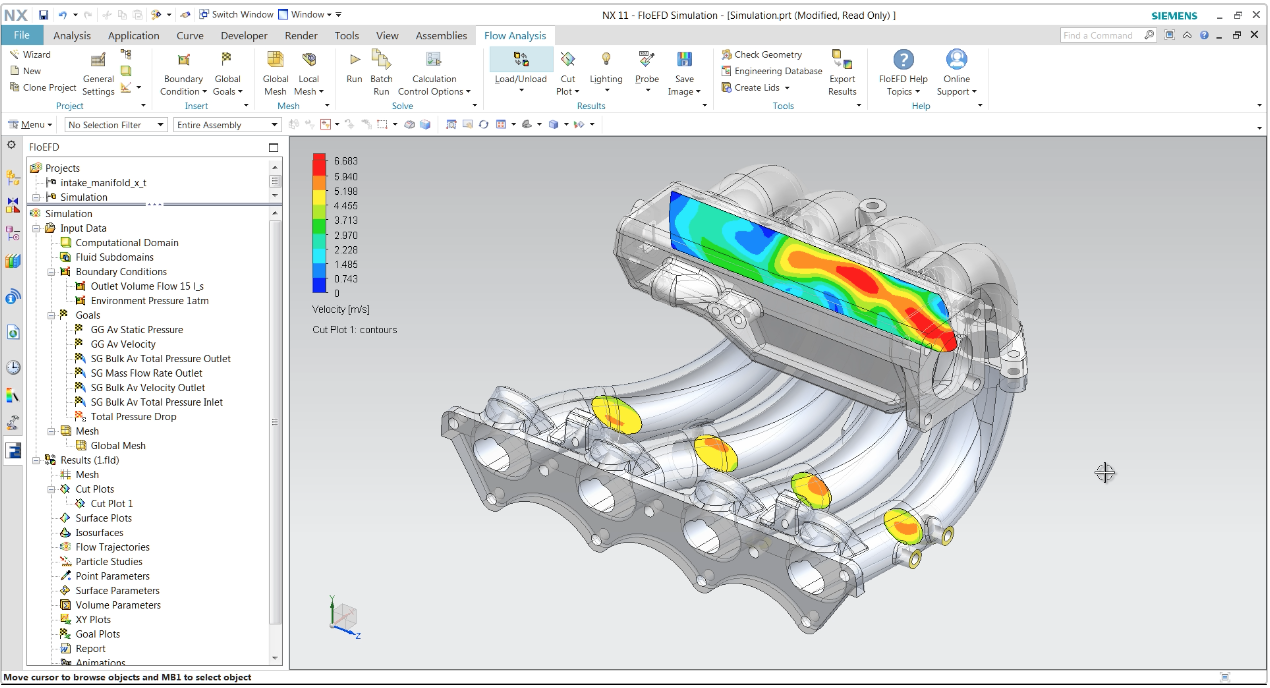Switch to Curve tab

[x=190, y=35]
